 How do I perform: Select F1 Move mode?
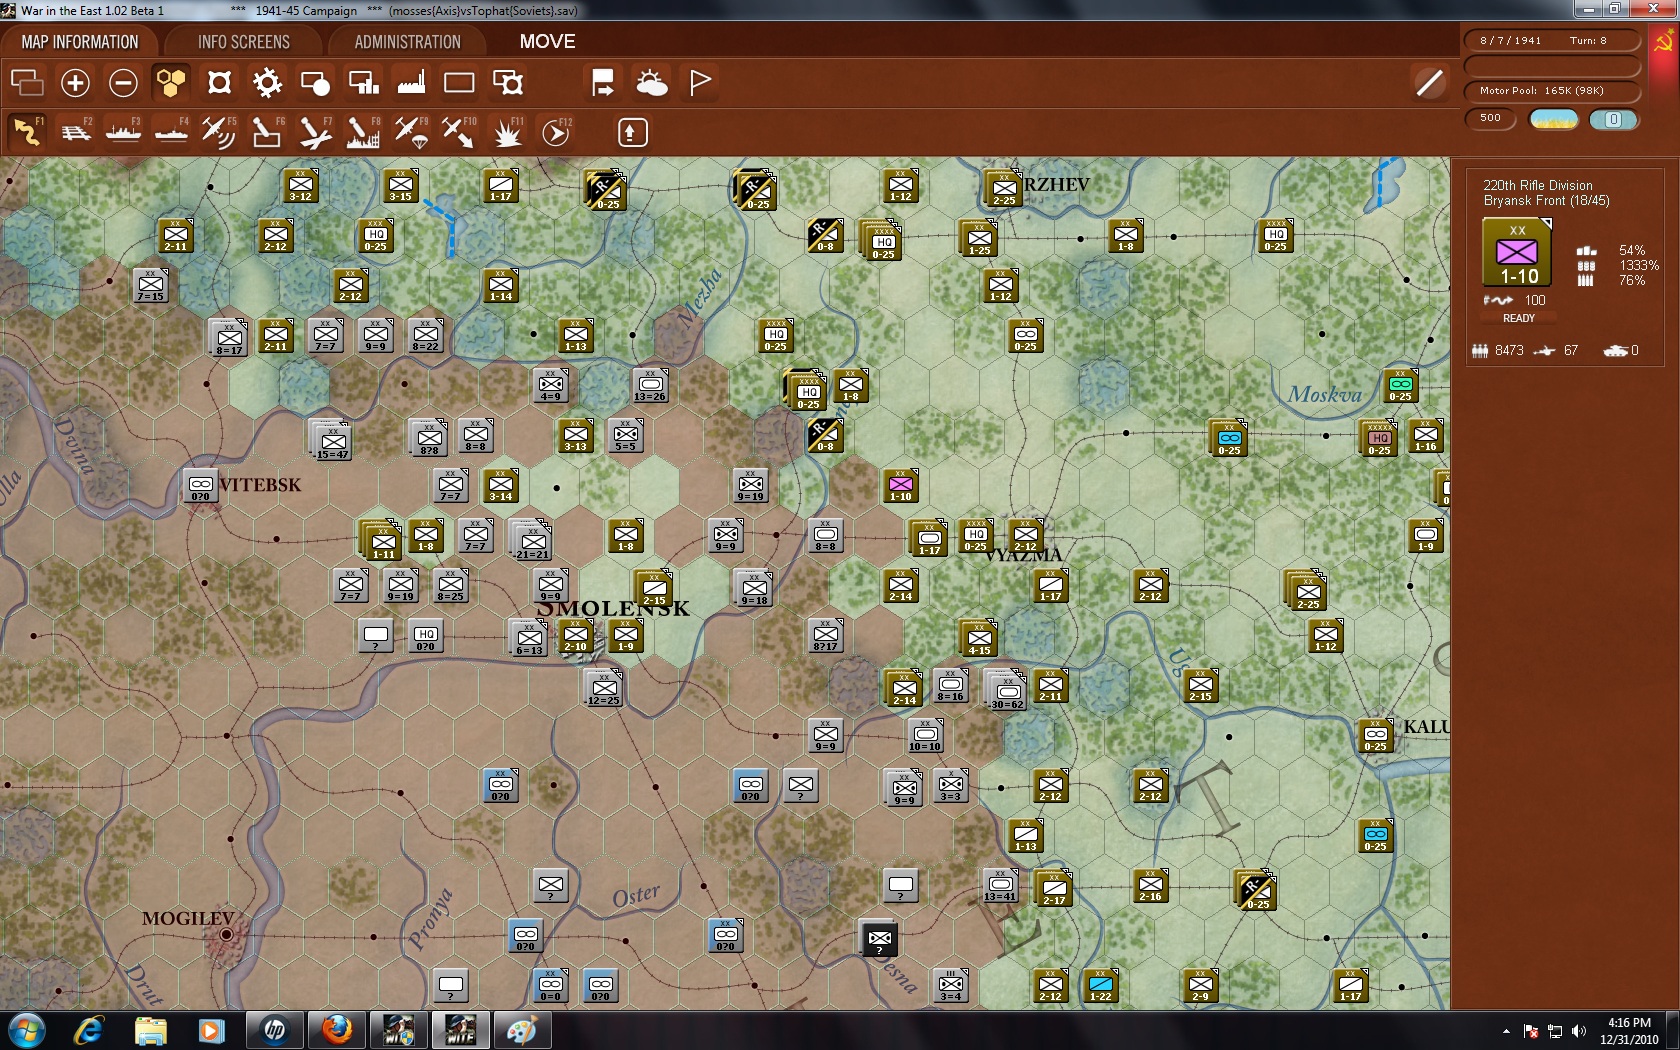pyautogui.click(x=27, y=132)
